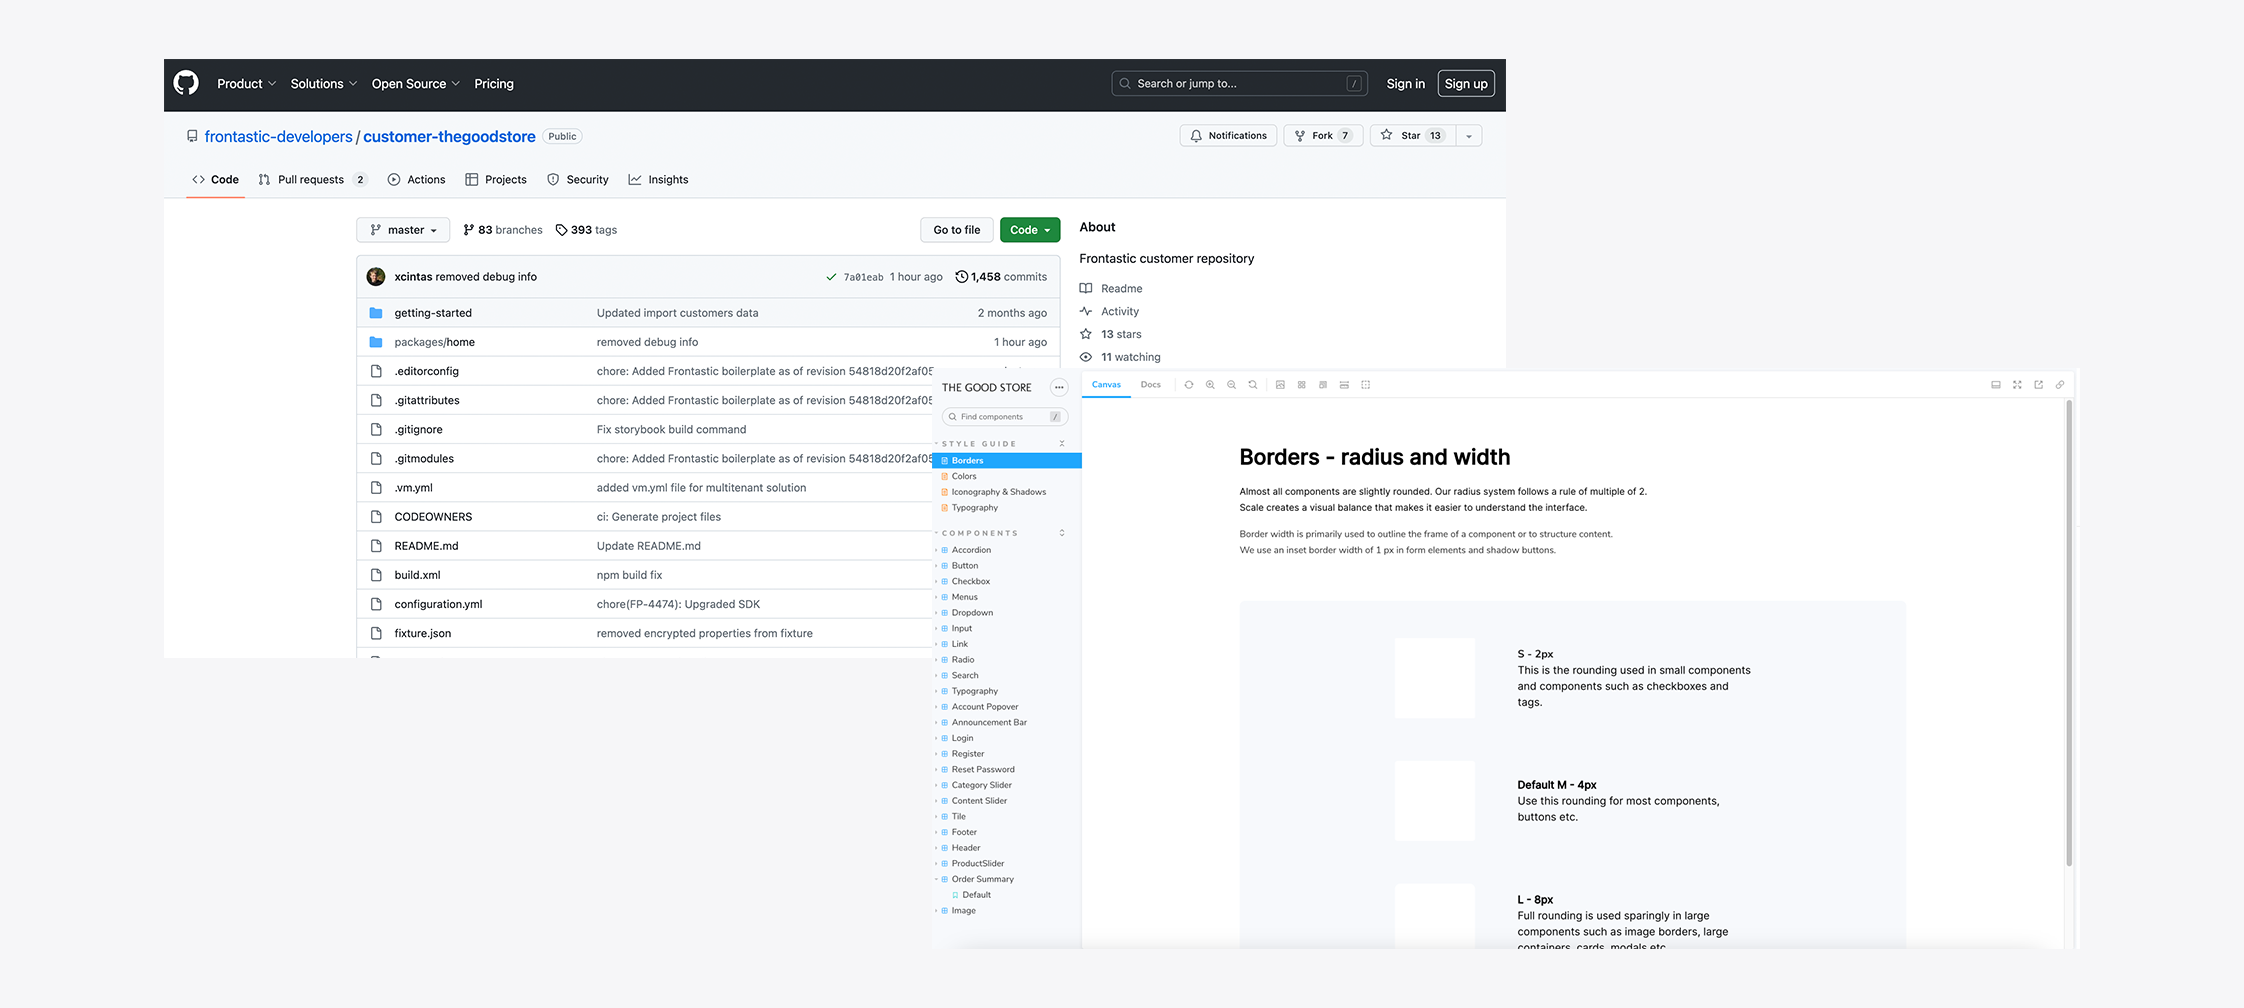
Task: Open the Security tab
Action: (577, 180)
